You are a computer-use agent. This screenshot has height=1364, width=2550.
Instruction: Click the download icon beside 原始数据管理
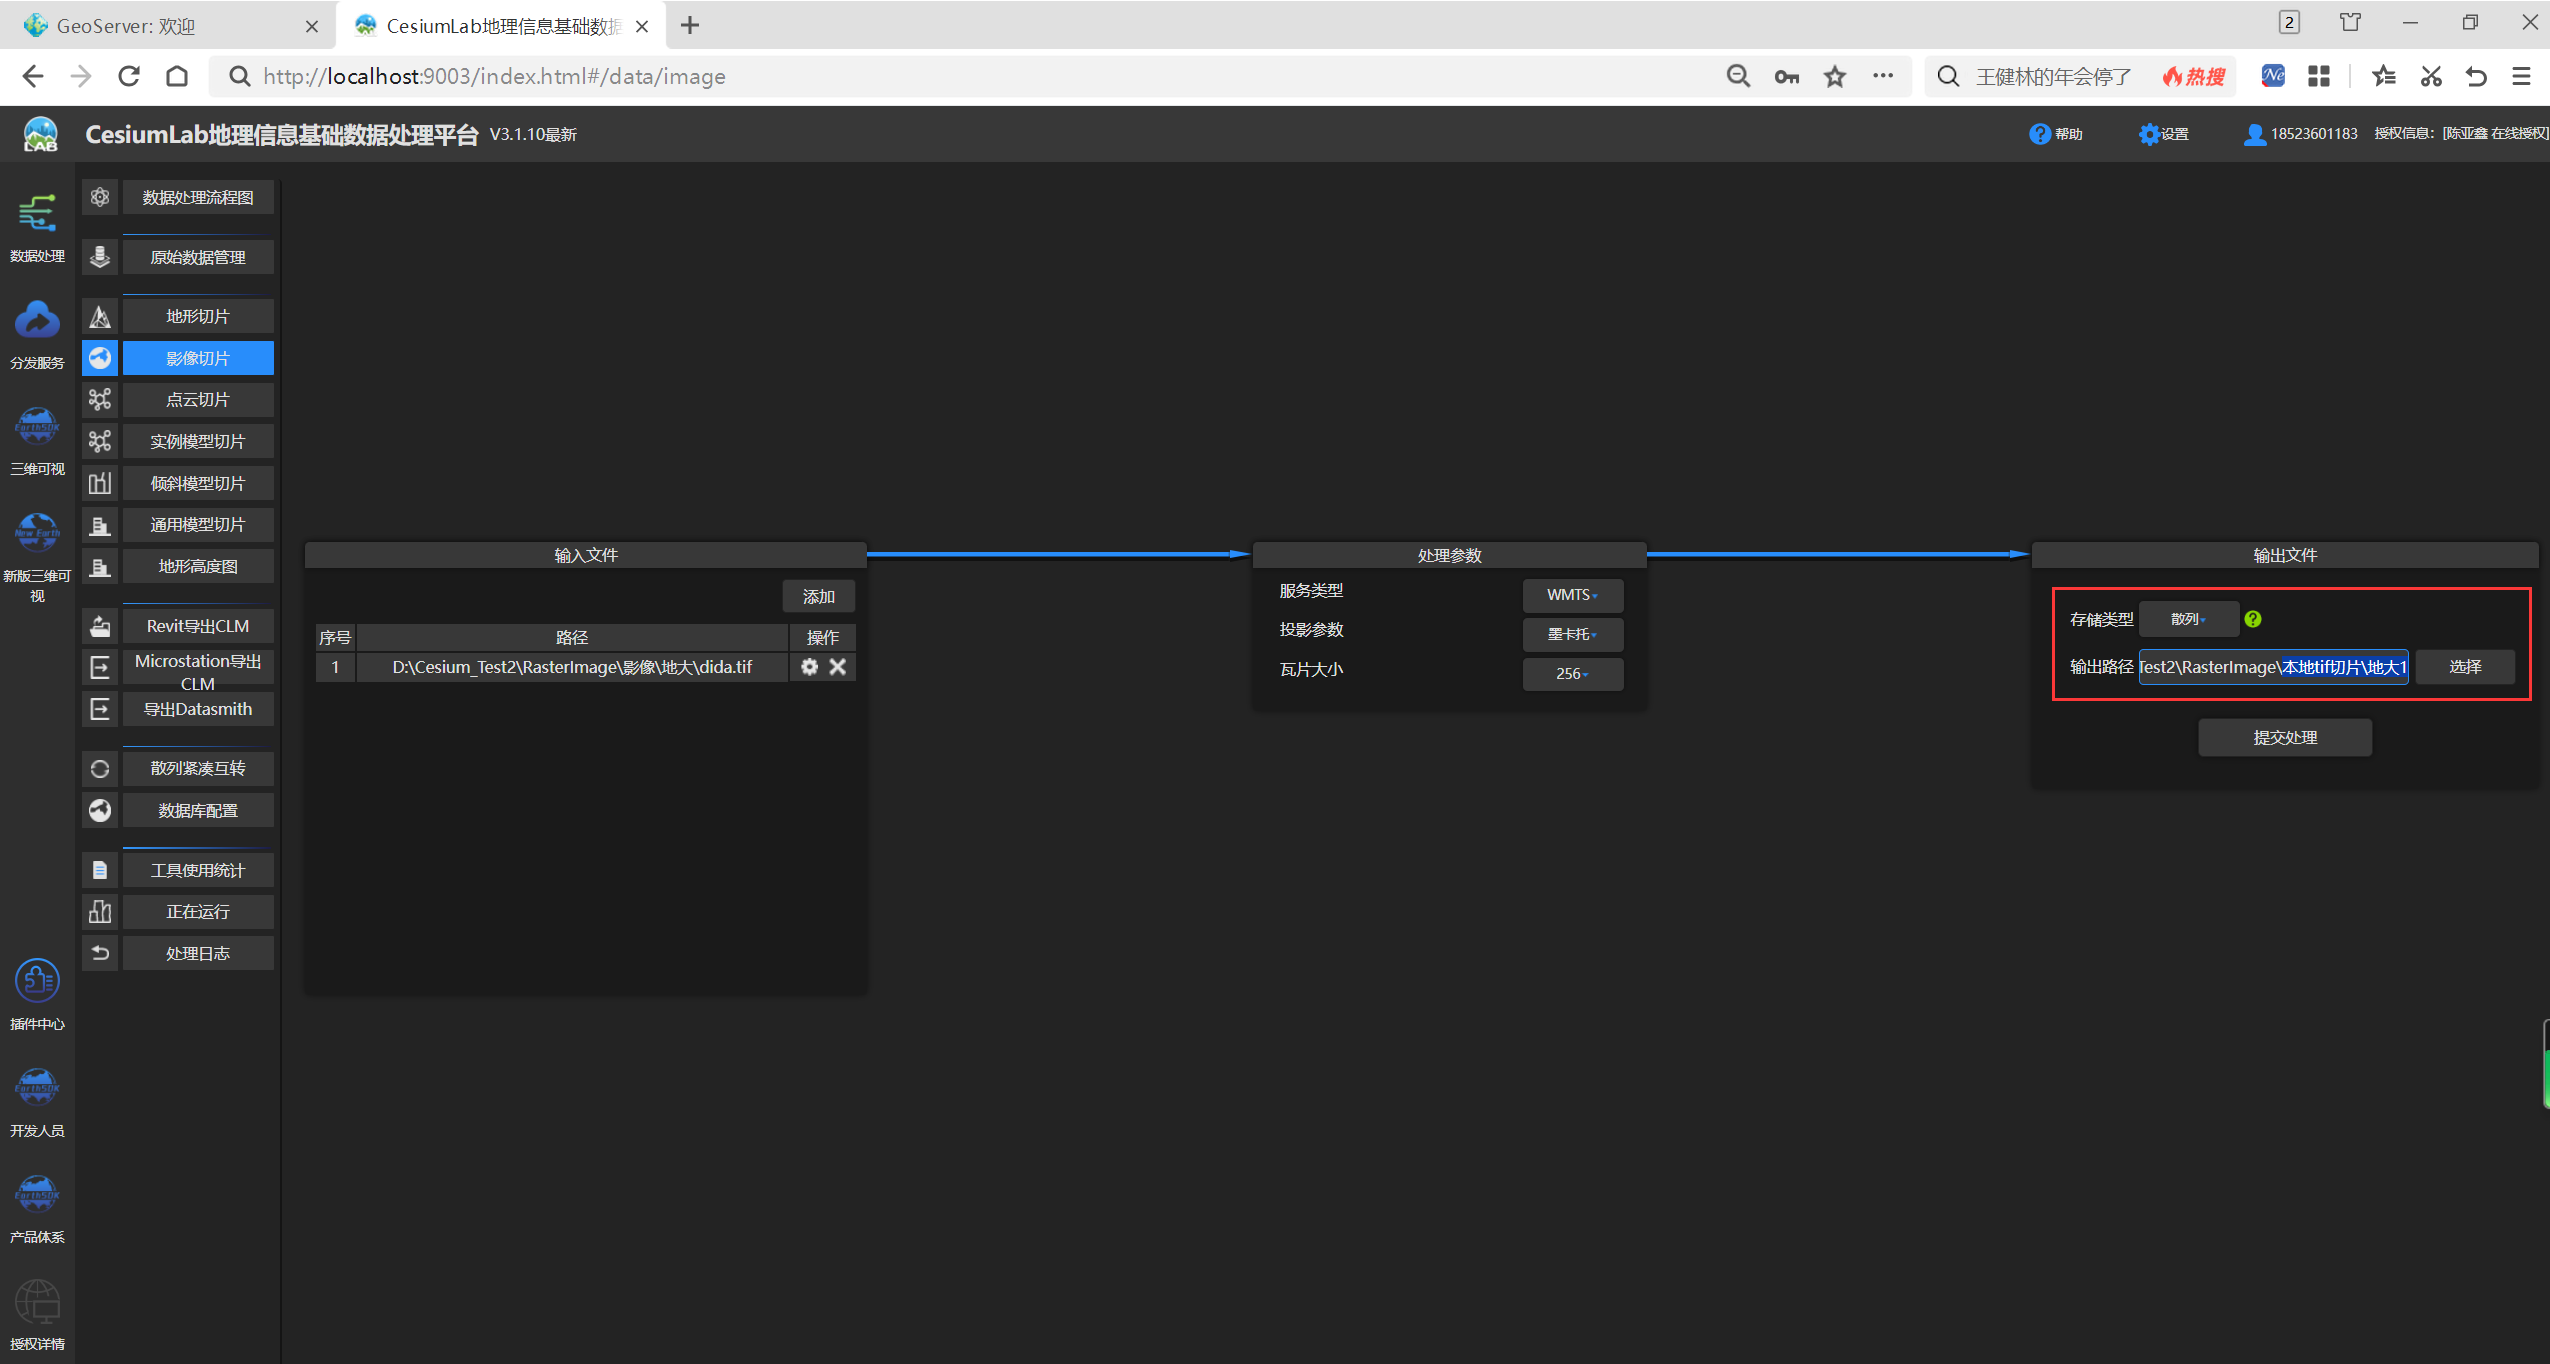pyautogui.click(x=100, y=257)
